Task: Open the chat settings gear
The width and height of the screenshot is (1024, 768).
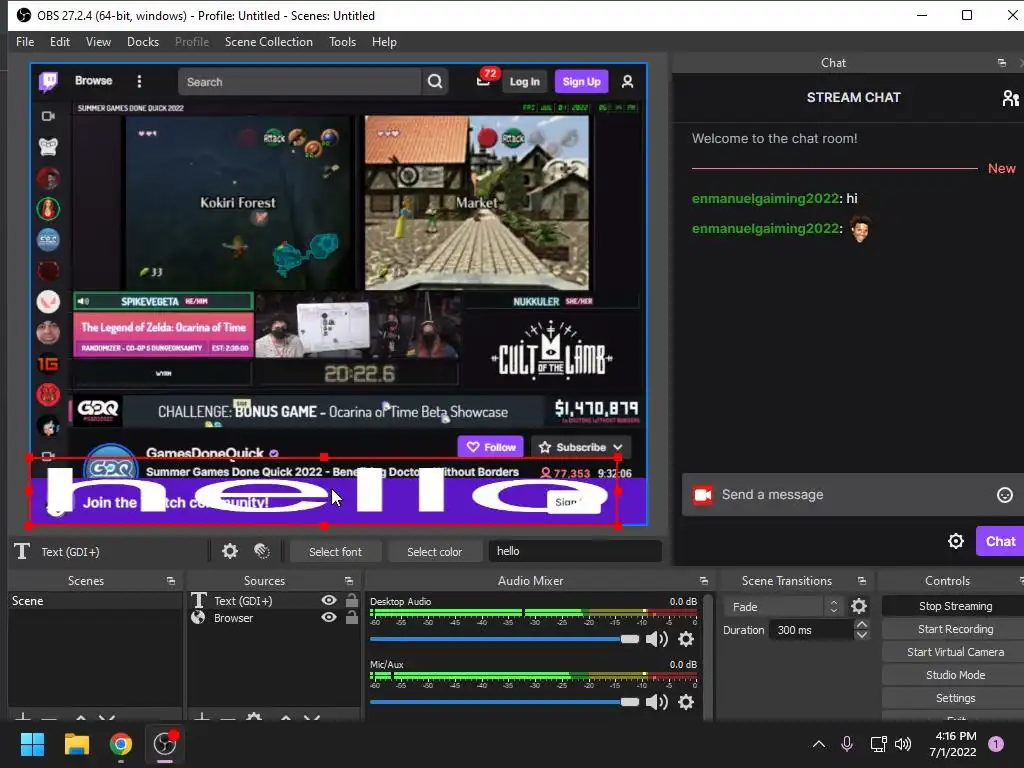Action: pyautogui.click(x=955, y=541)
